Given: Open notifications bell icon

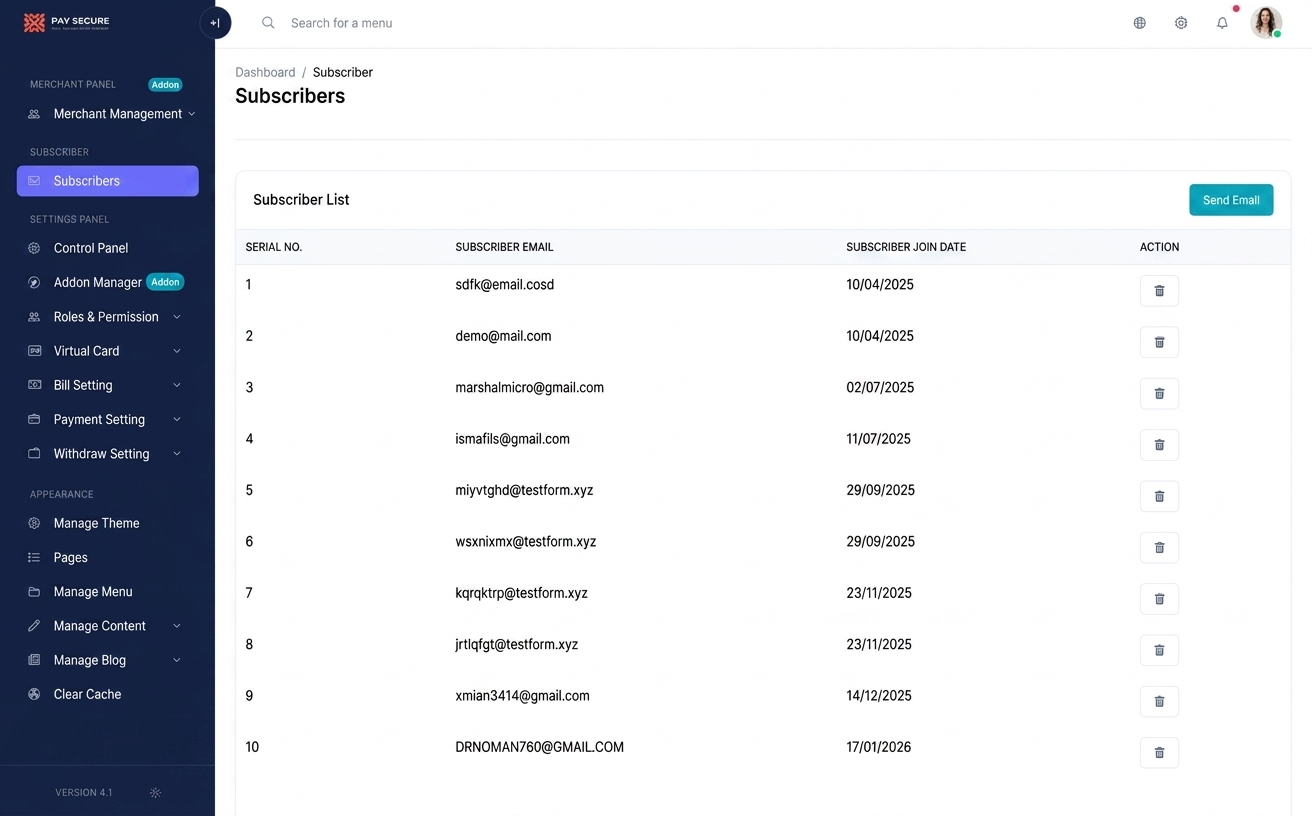Looking at the screenshot, I should (1222, 23).
